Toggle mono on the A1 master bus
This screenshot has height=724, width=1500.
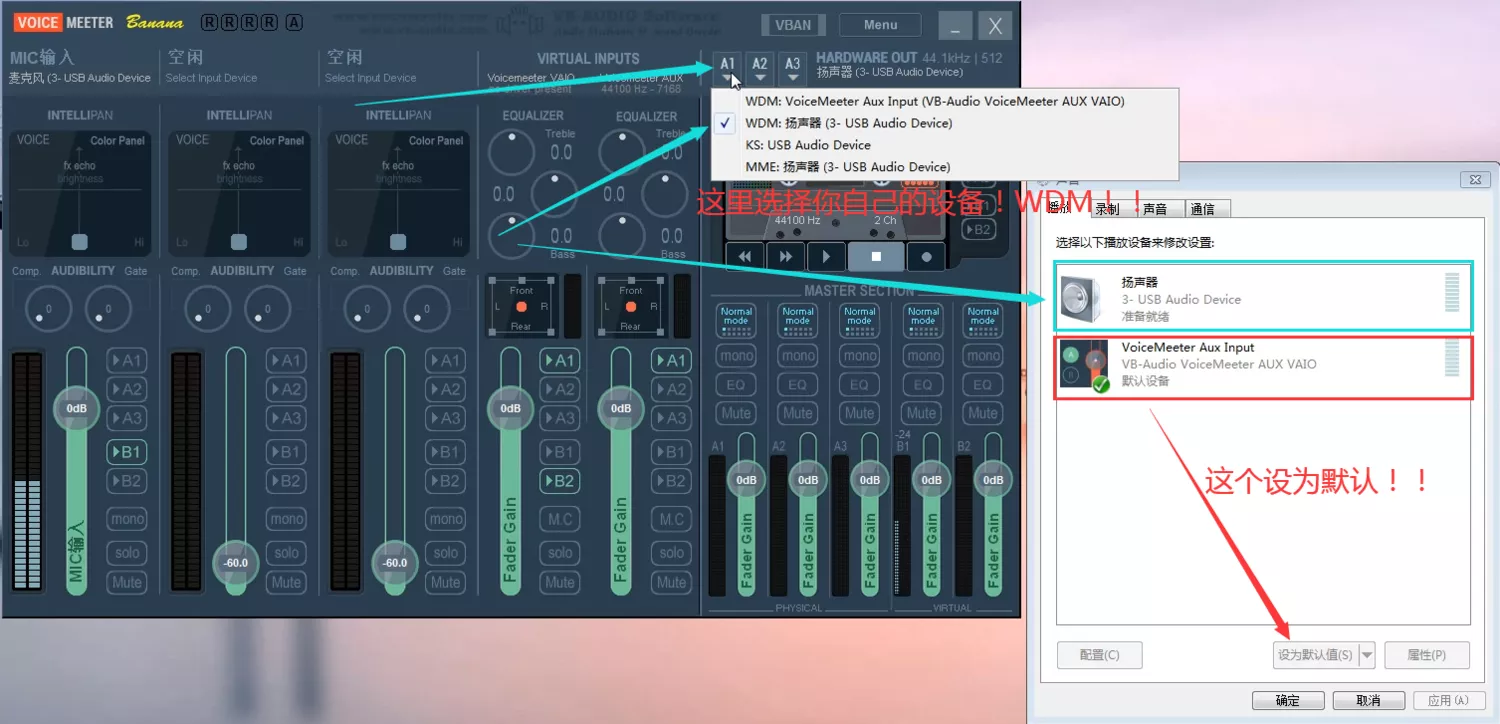[737, 355]
